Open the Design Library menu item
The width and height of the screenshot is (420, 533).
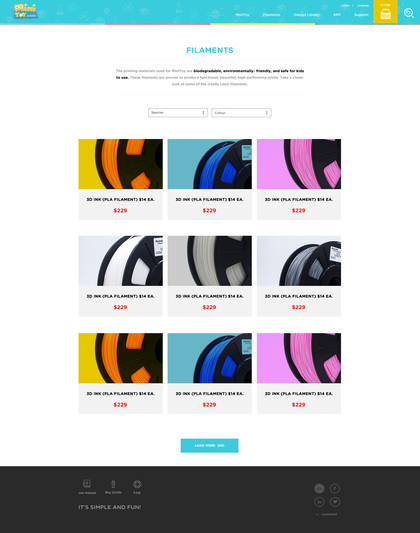307,15
